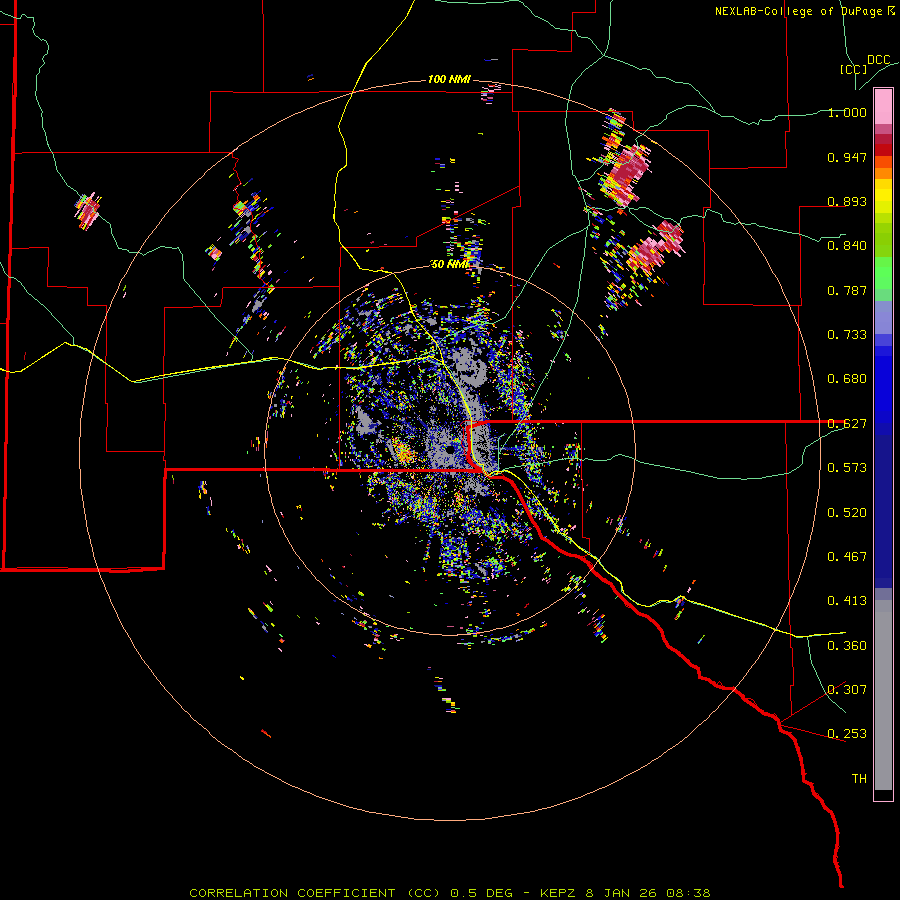The image size is (900, 900).
Task: Click the green band of the color bar
Action: [x=883, y=273]
